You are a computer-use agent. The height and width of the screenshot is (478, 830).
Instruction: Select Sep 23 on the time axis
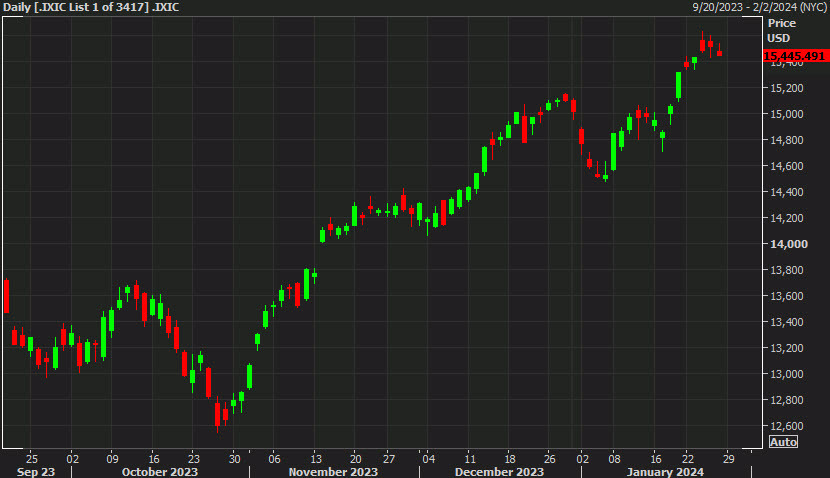coord(36,472)
